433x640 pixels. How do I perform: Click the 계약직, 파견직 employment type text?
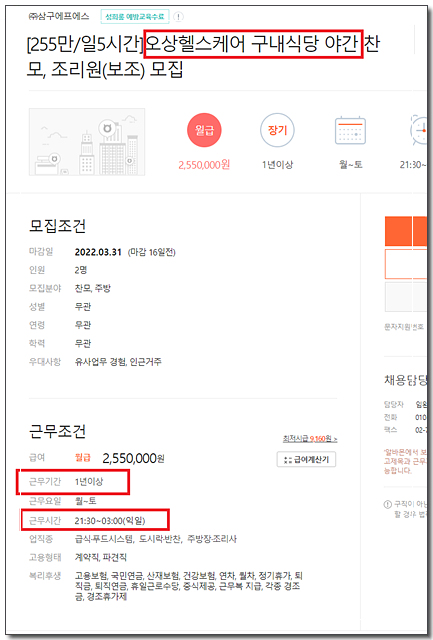100,558
